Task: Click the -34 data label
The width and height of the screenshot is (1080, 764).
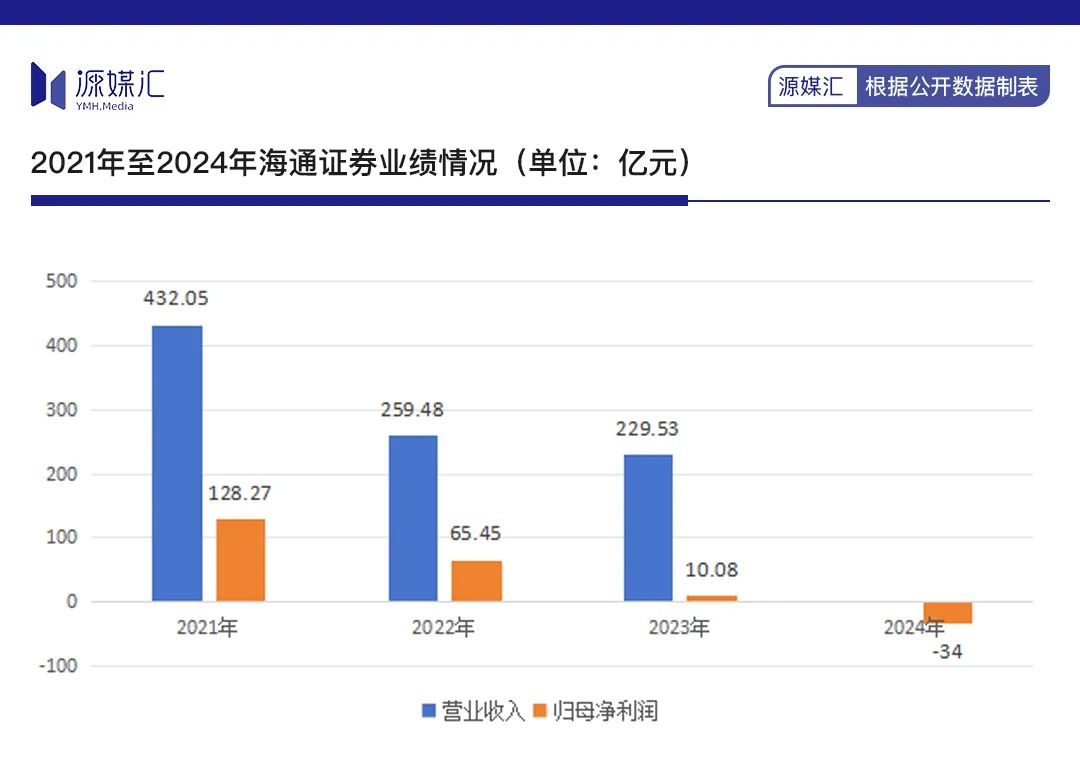Action: (947, 651)
